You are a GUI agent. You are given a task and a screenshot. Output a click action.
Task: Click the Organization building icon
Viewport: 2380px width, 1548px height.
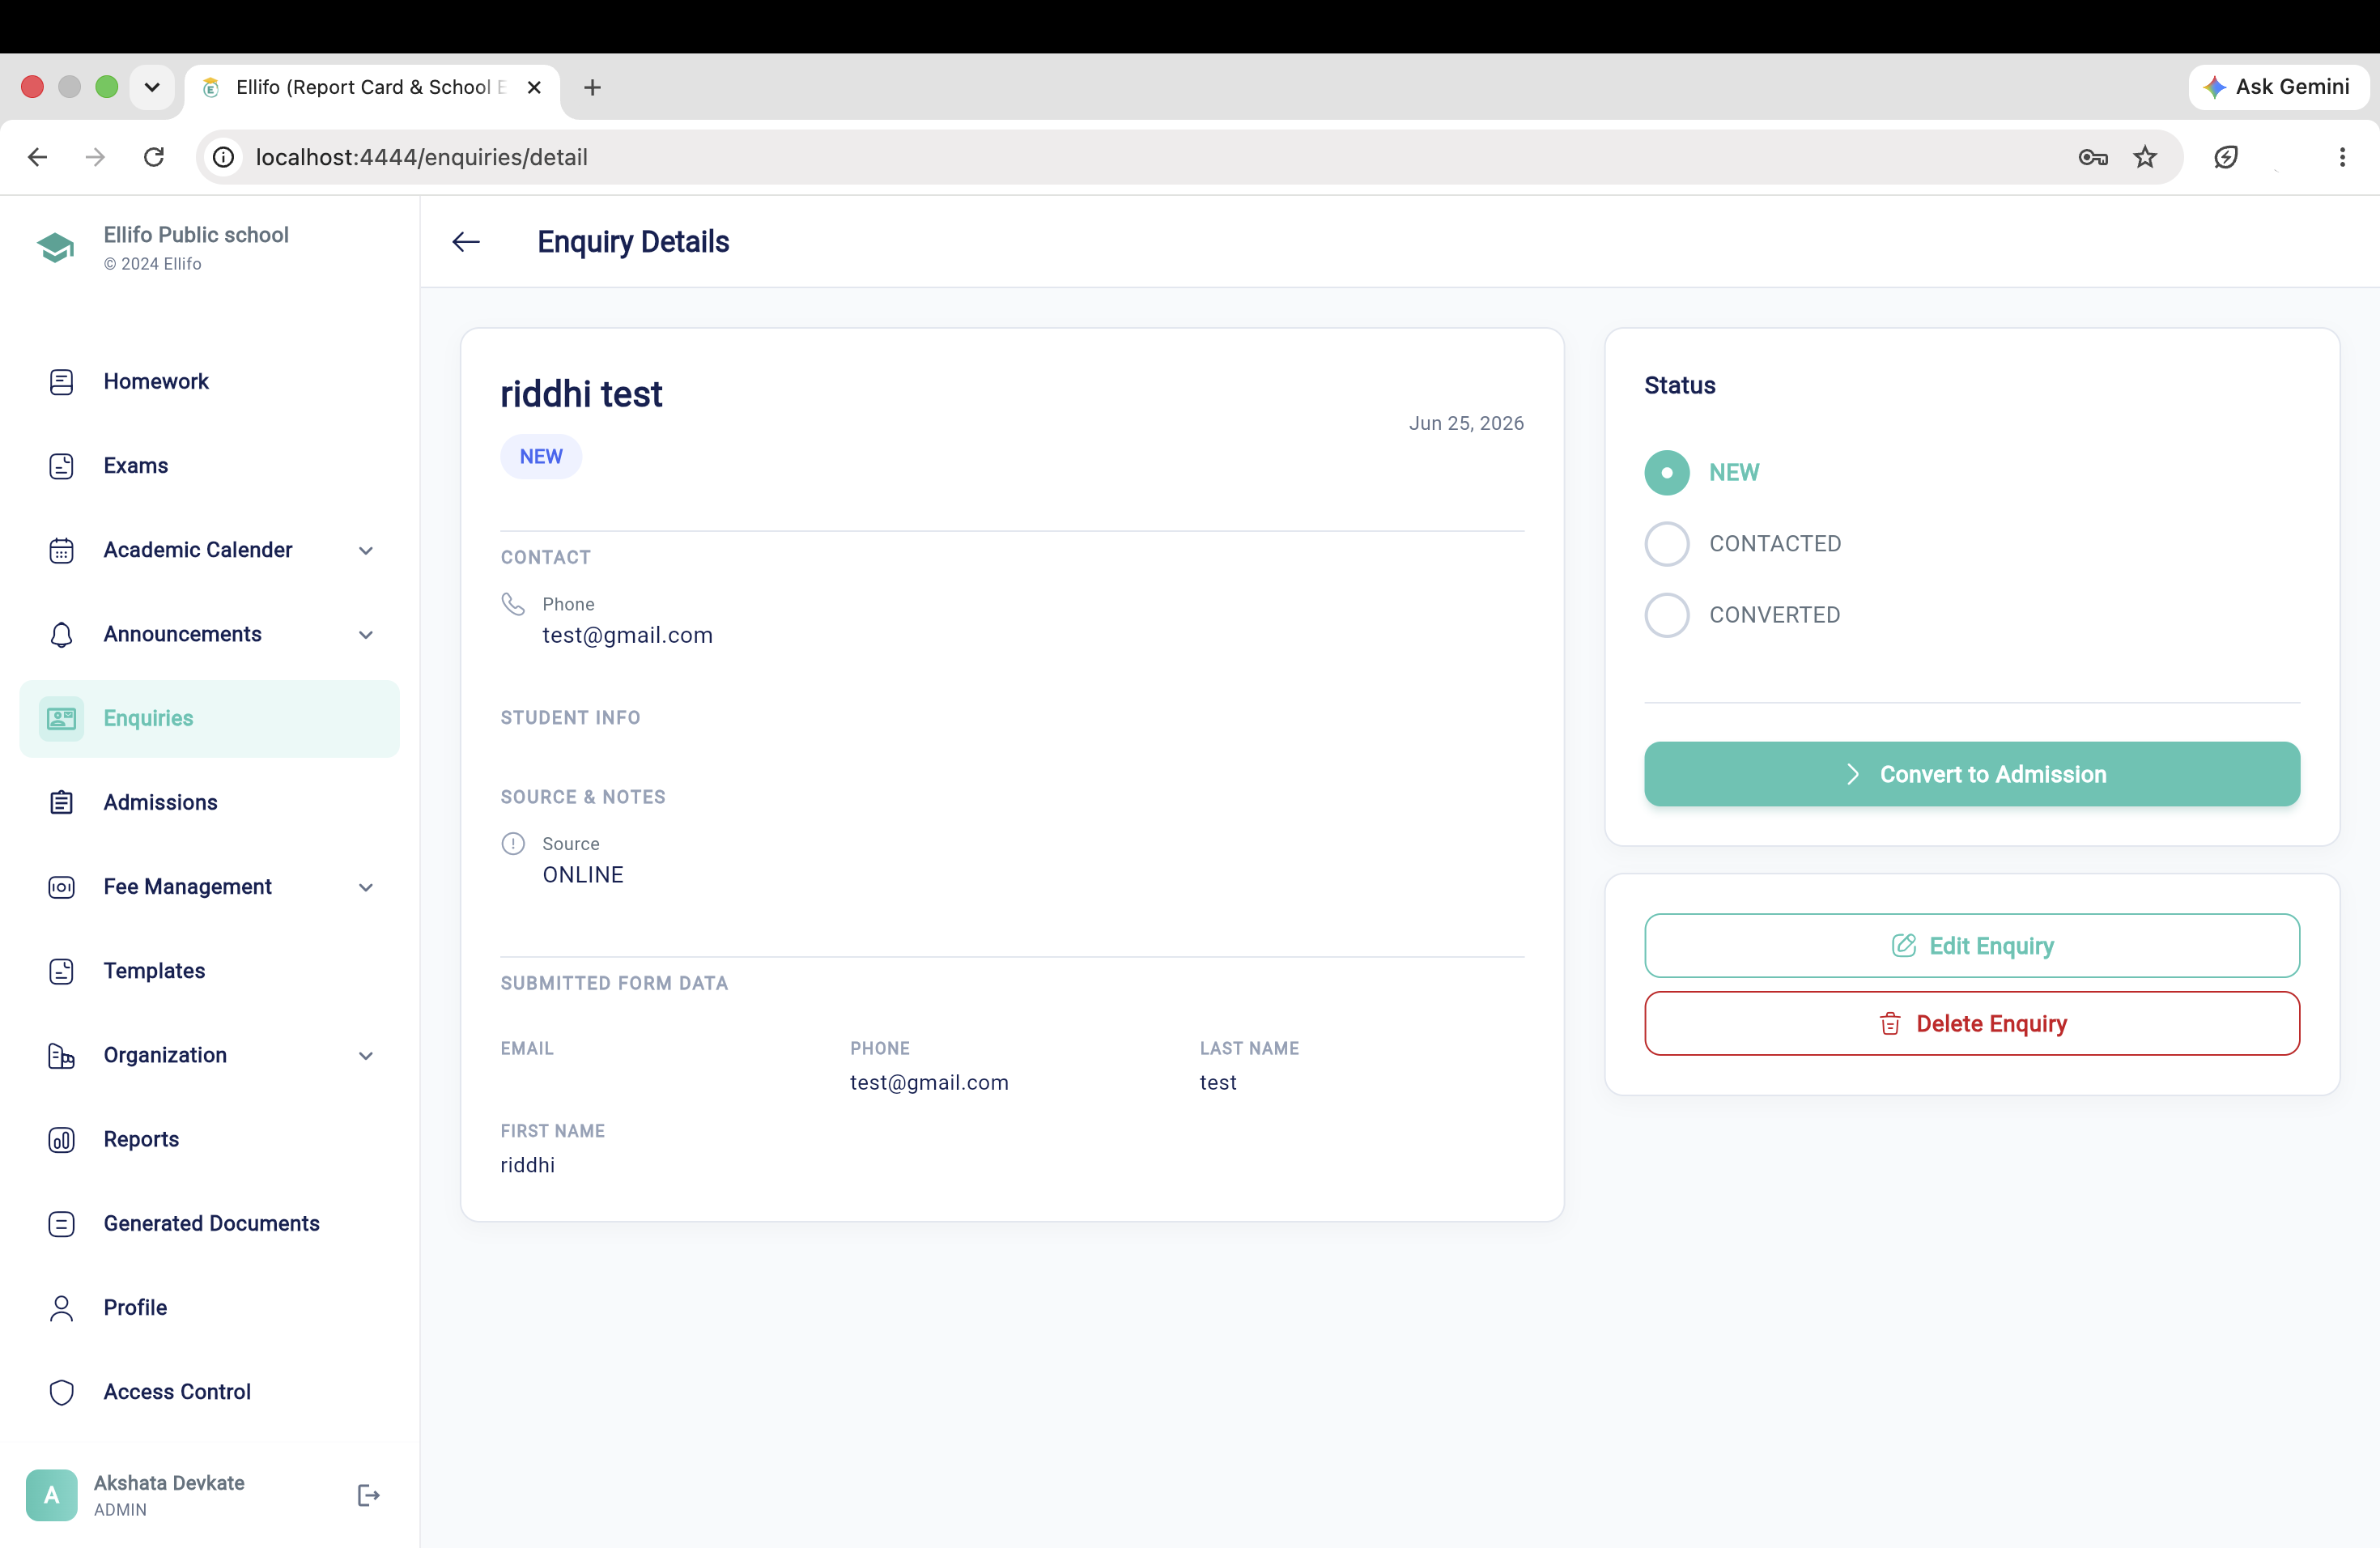61,1055
